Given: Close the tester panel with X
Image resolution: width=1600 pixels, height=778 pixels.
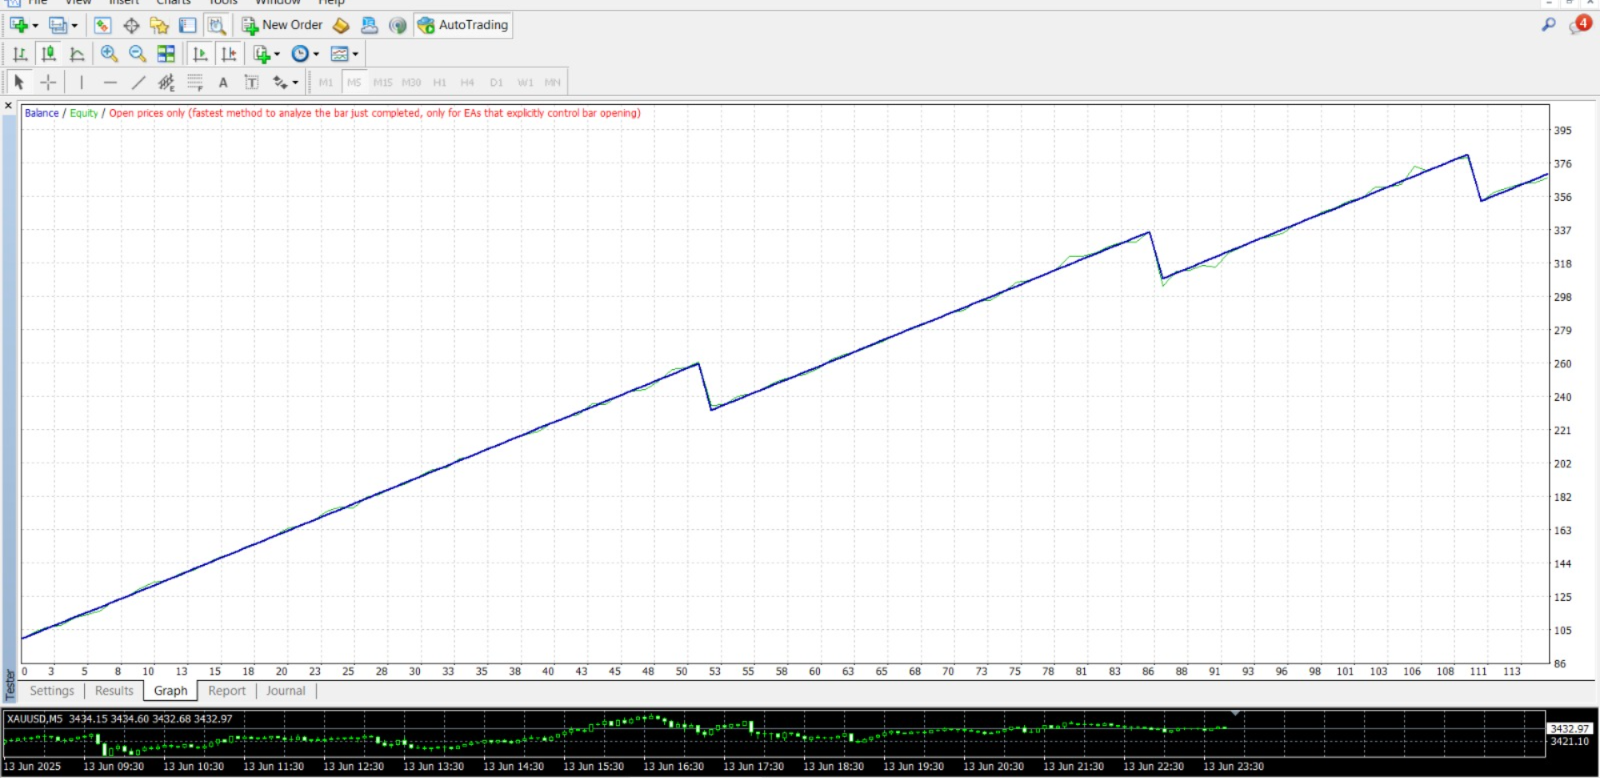Looking at the screenshot, I should [9, 105].
